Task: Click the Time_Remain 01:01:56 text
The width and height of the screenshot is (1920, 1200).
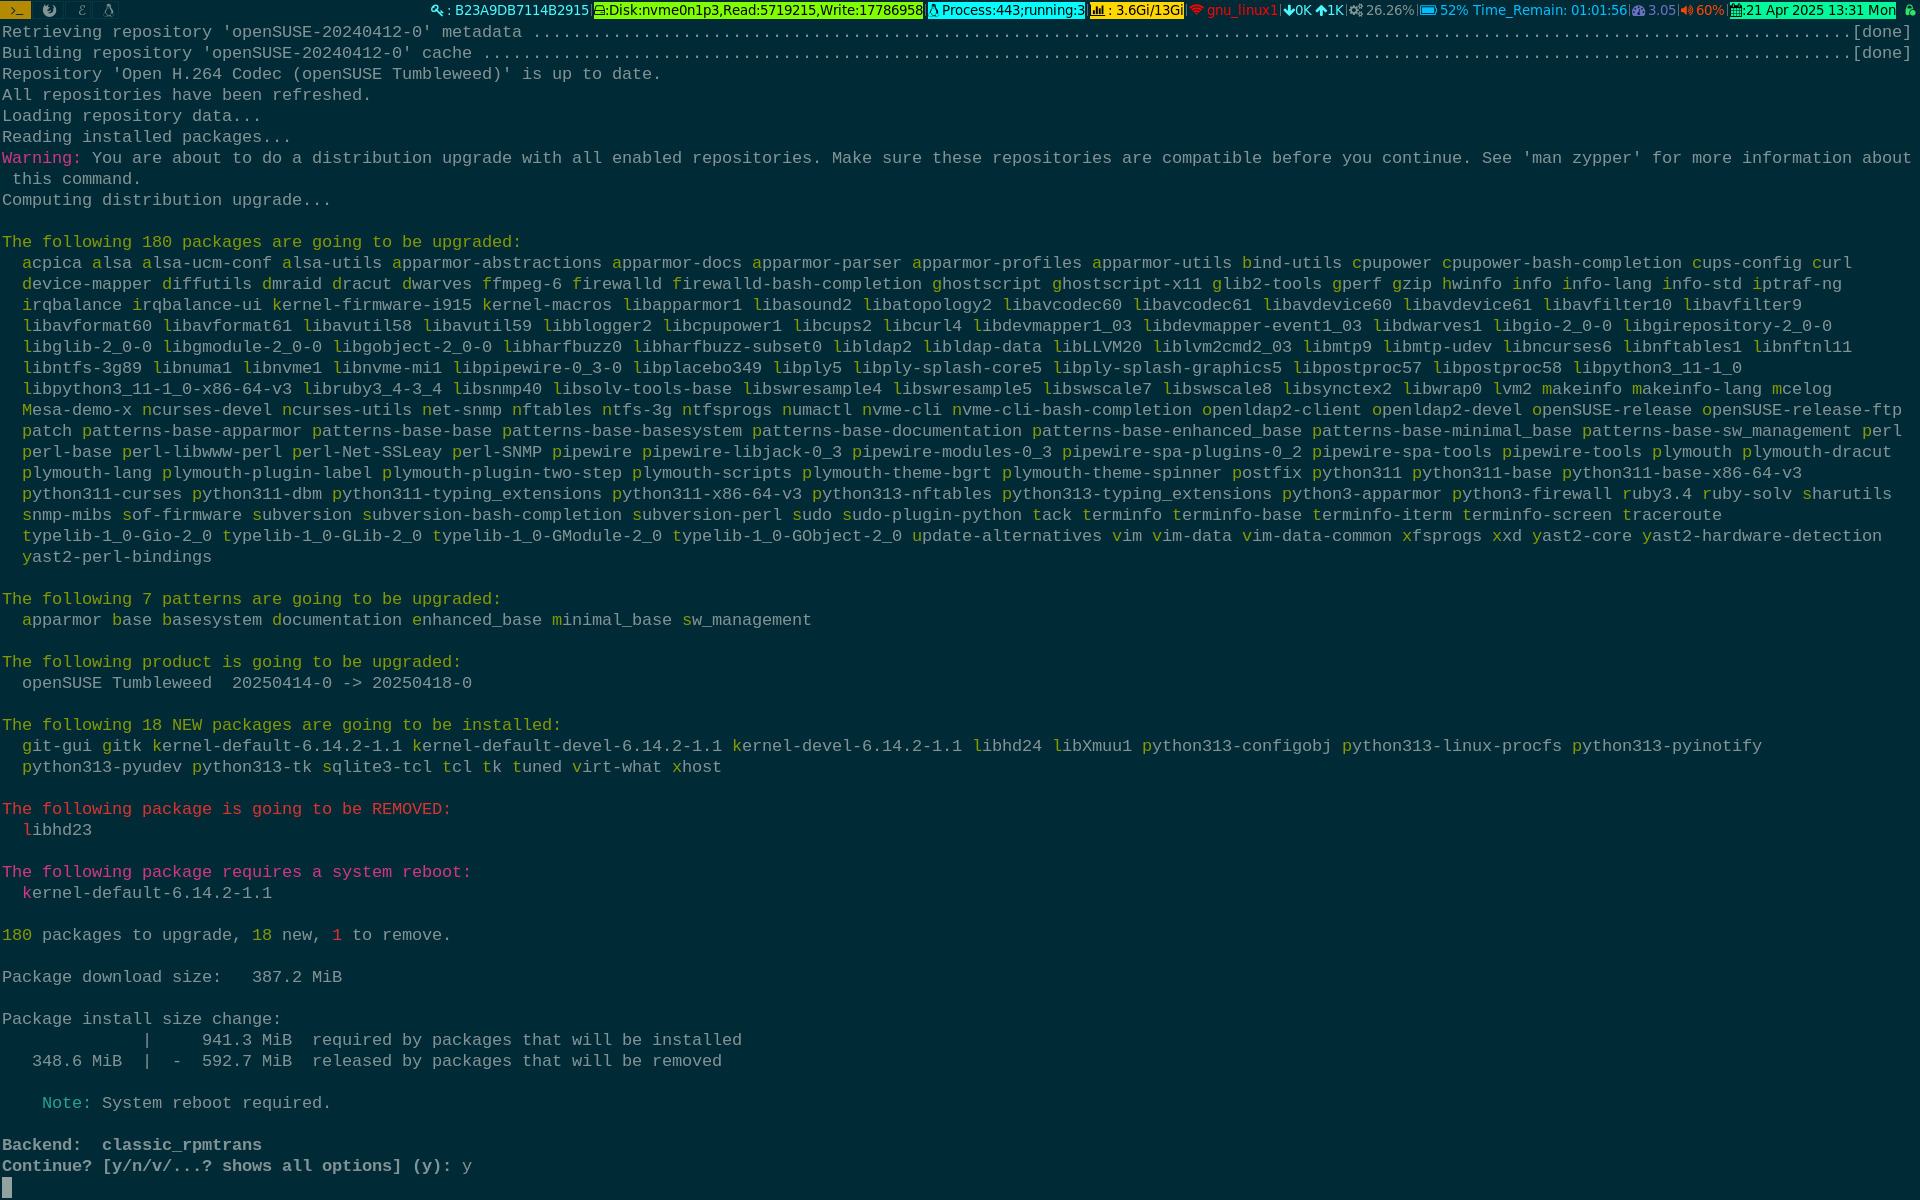Action: tap(1549, 10)
